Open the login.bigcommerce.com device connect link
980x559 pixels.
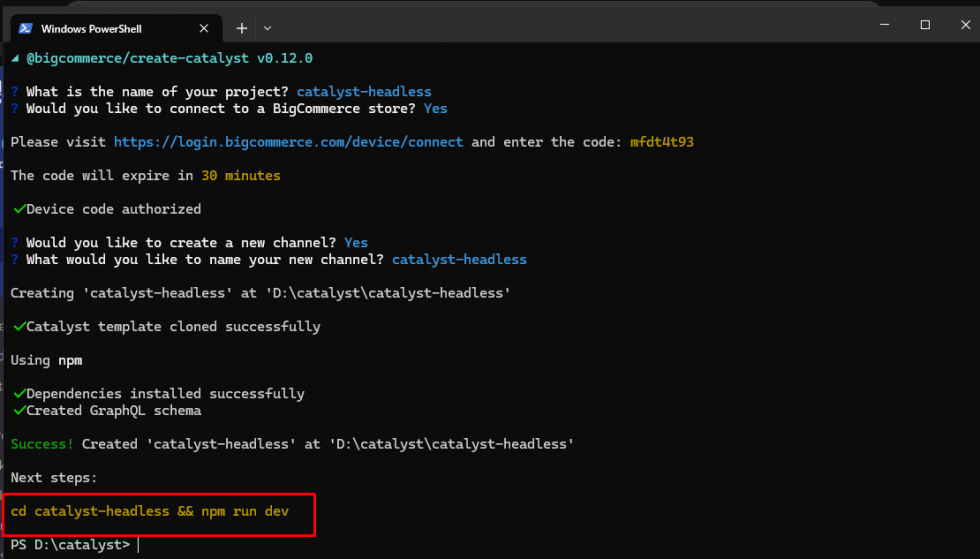pyautogui.click(x=288, y=142)
